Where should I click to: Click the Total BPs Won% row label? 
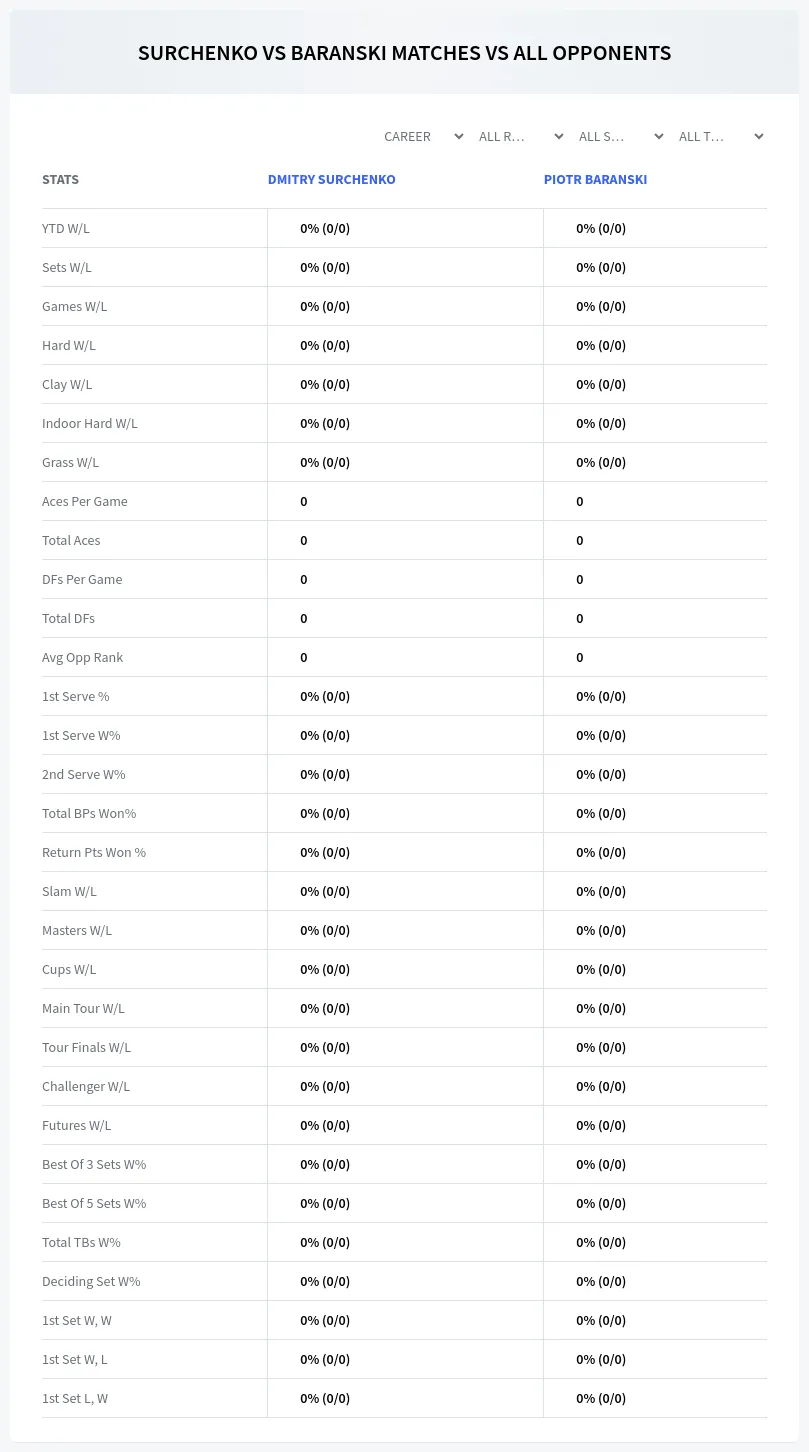89,814
